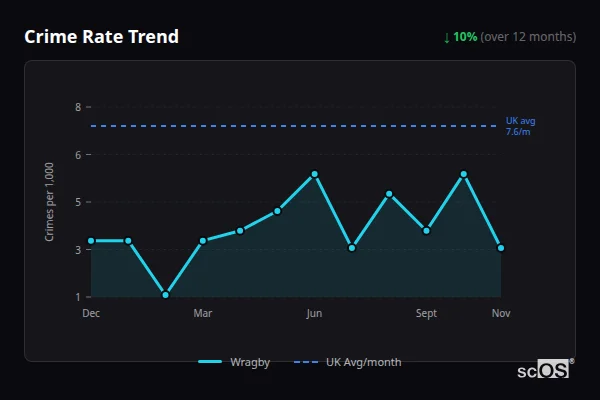Select the January data point

click(x=128, y=241)
